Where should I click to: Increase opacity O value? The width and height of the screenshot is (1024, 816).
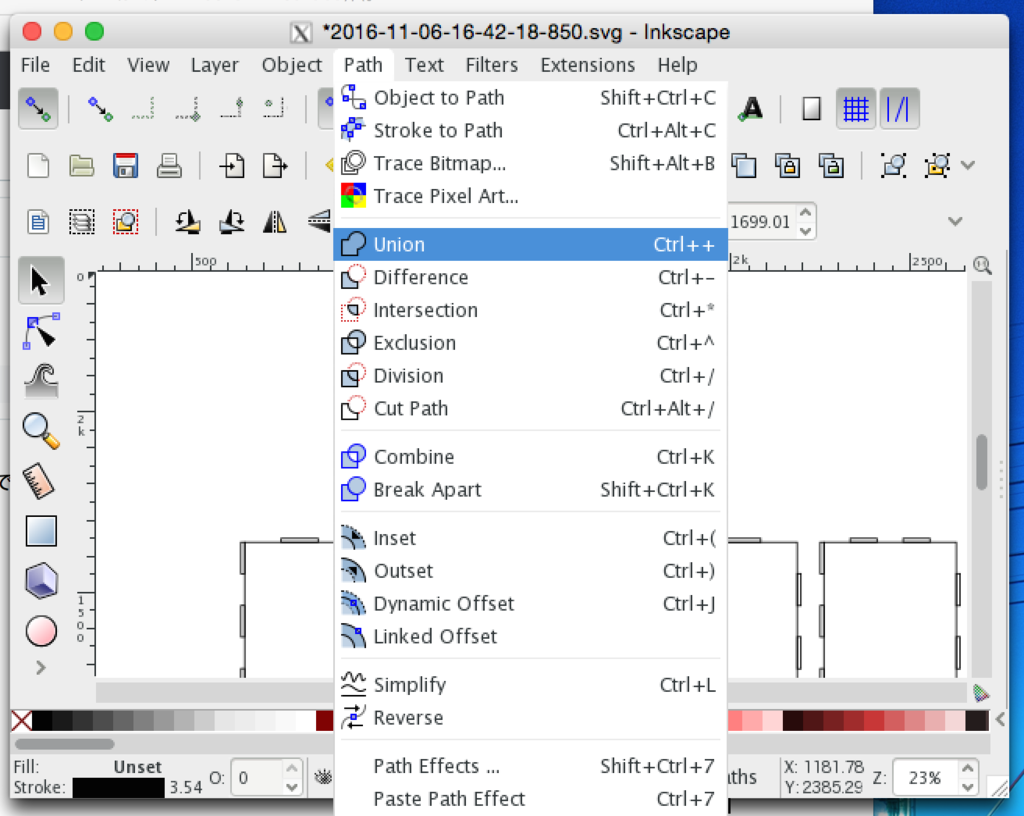[292, 768]
